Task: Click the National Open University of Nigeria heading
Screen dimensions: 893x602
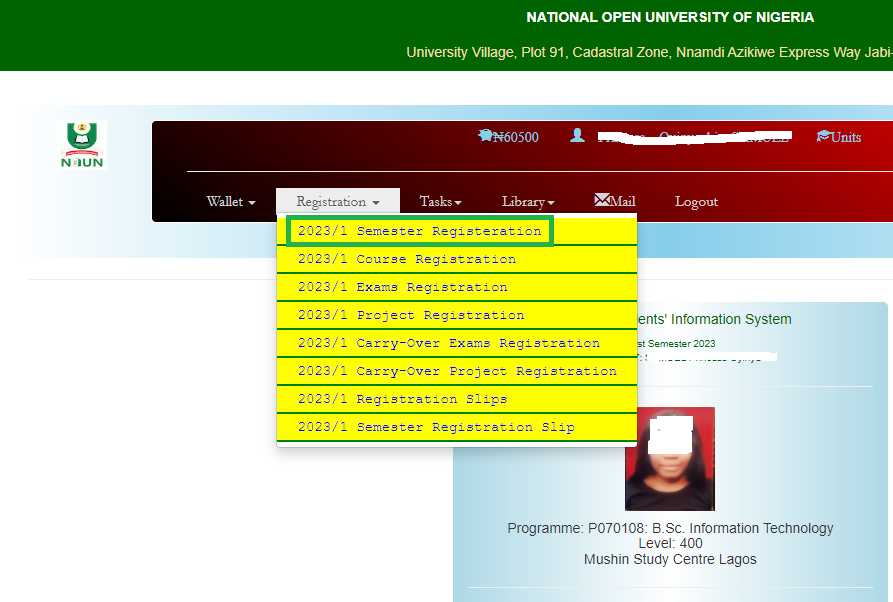Action: (670, 17)
